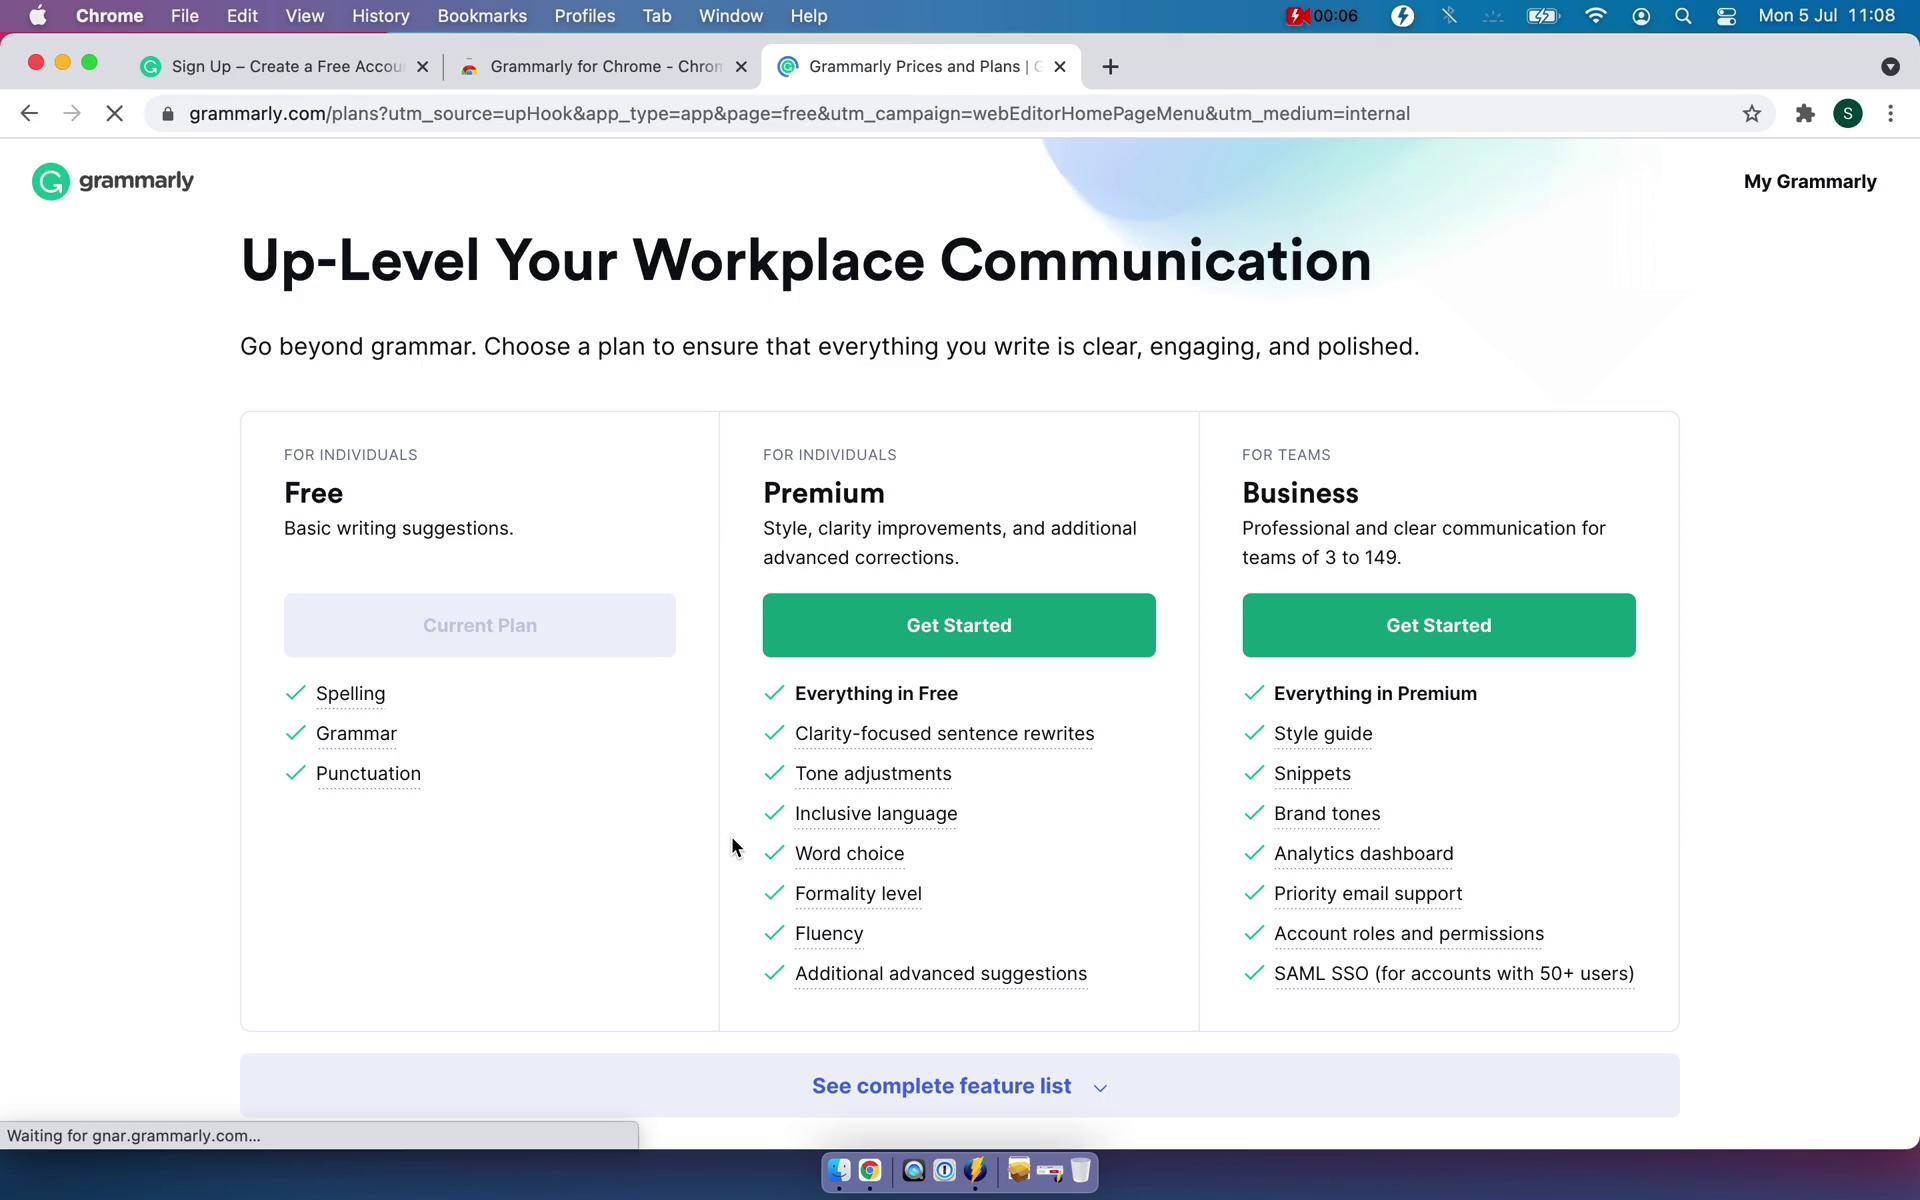Image resolution: width=1920 pixels, height=1200 pixels.
Task: Switch to Grammarly for Chrome tab
Action: click(604, 67)
